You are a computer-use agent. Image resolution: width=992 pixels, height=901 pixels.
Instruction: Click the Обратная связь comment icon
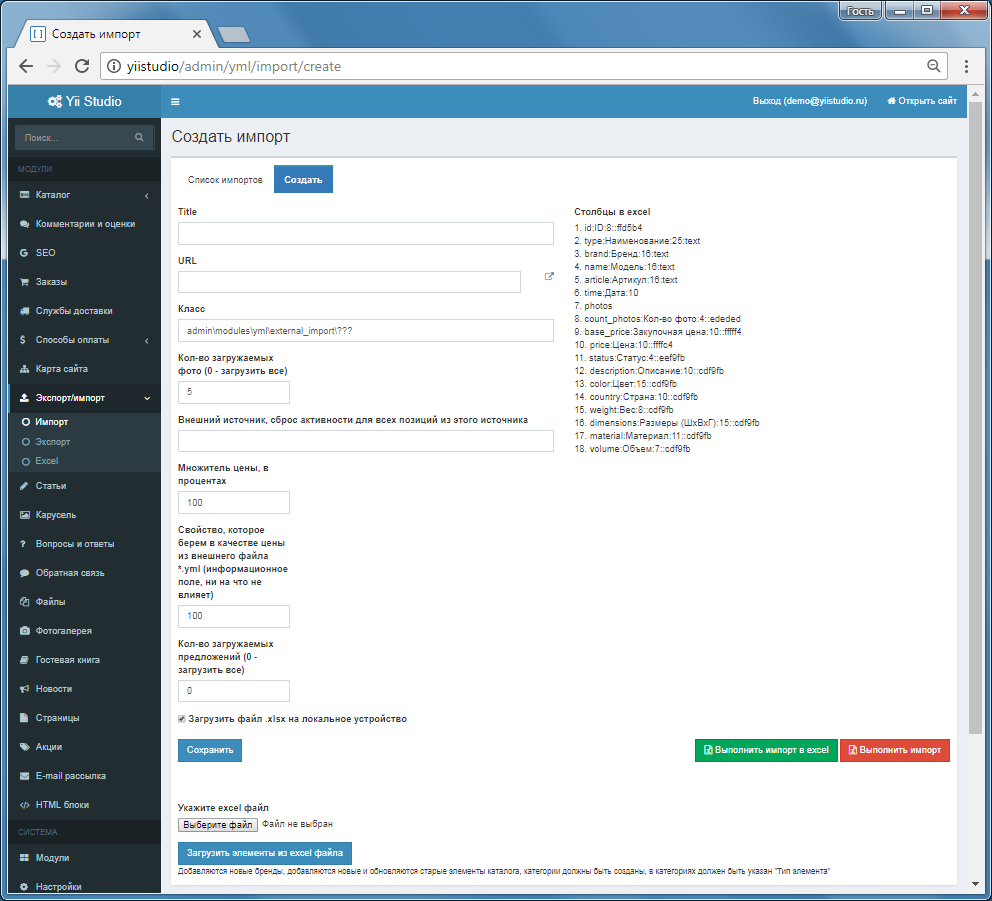(24, 573)
